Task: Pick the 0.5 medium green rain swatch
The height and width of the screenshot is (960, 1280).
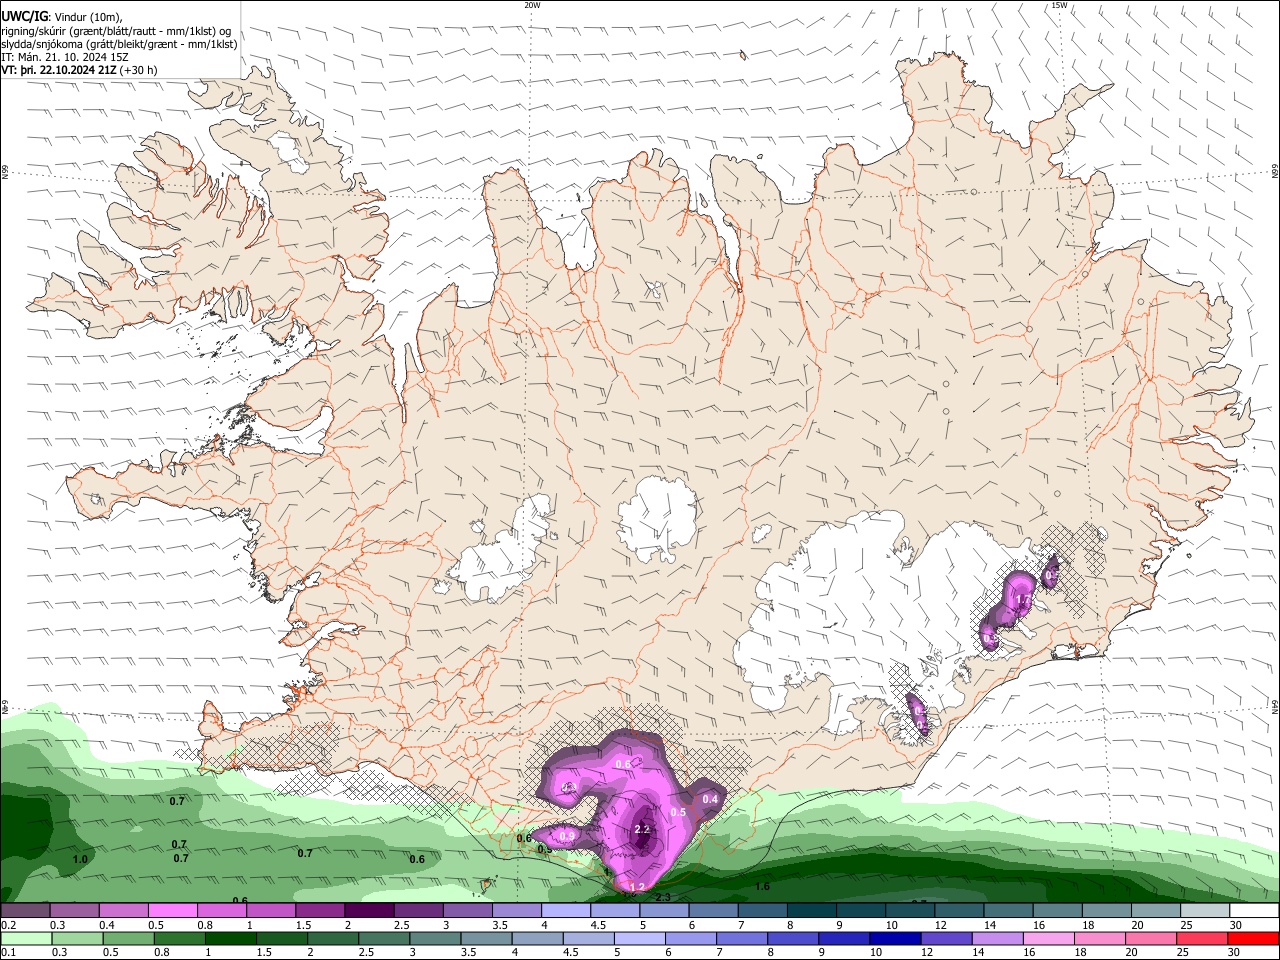Action: point(127,938)
